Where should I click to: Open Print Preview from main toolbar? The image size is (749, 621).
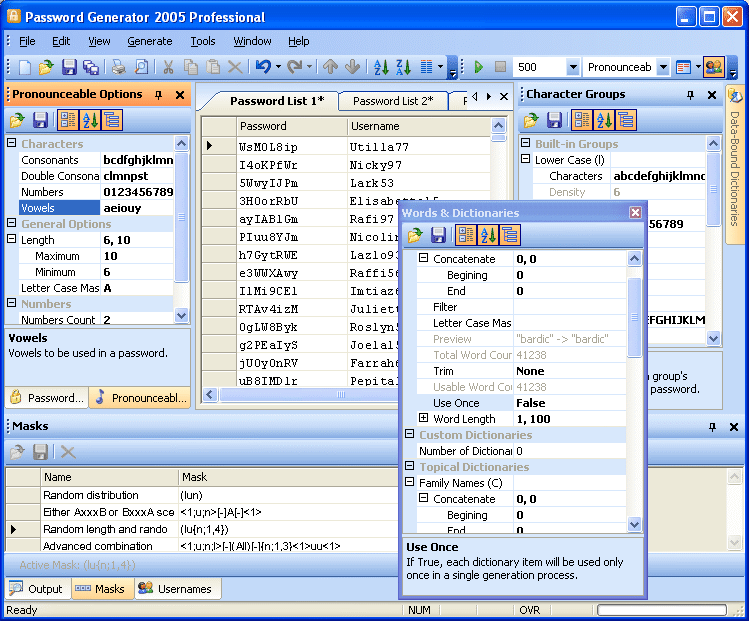pos(141,67)
